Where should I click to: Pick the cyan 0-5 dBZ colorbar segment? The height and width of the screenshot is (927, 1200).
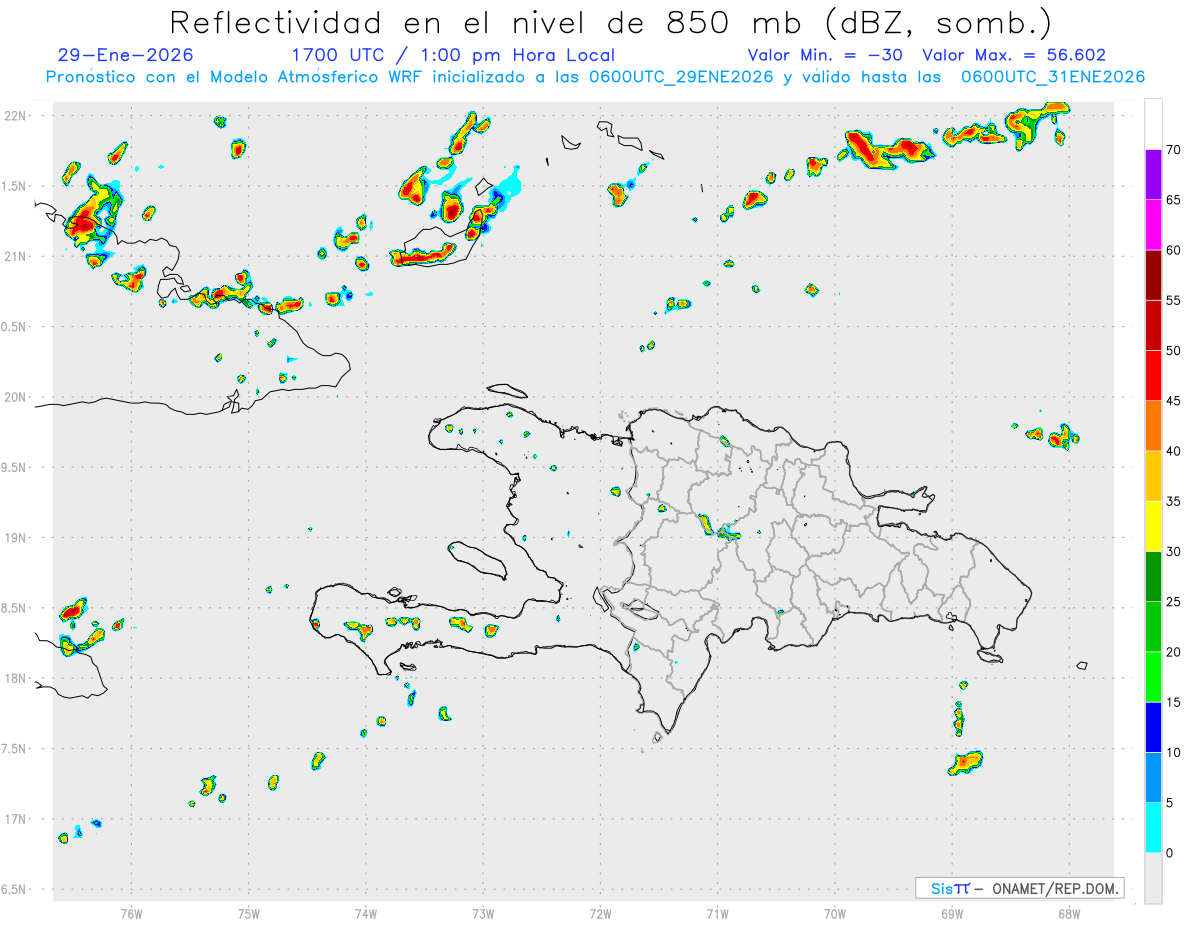click(x=1153, y=827)
